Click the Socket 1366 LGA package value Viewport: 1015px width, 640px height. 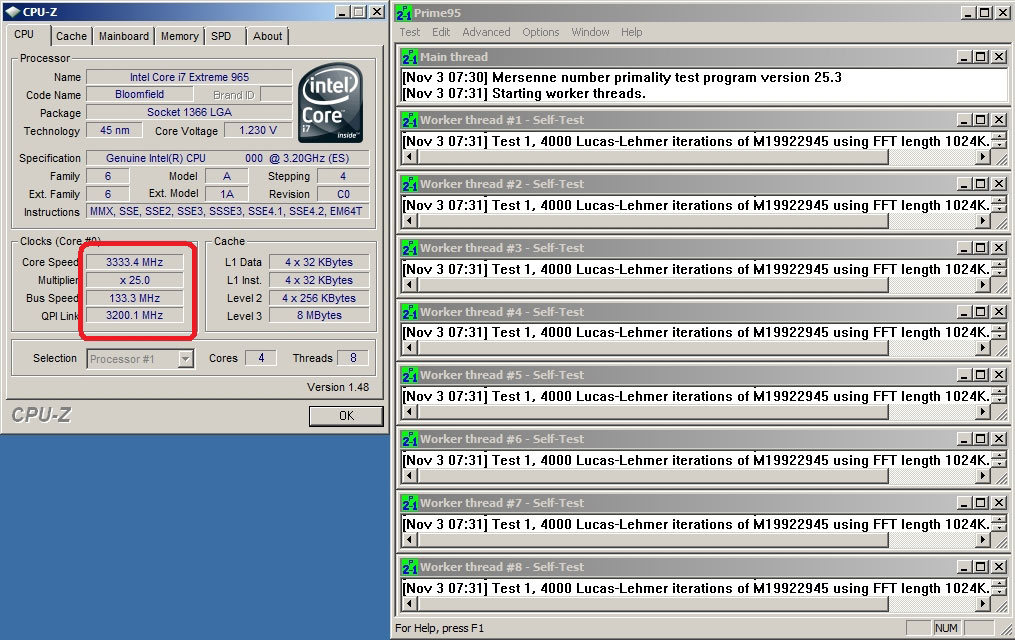coord(189,112)
